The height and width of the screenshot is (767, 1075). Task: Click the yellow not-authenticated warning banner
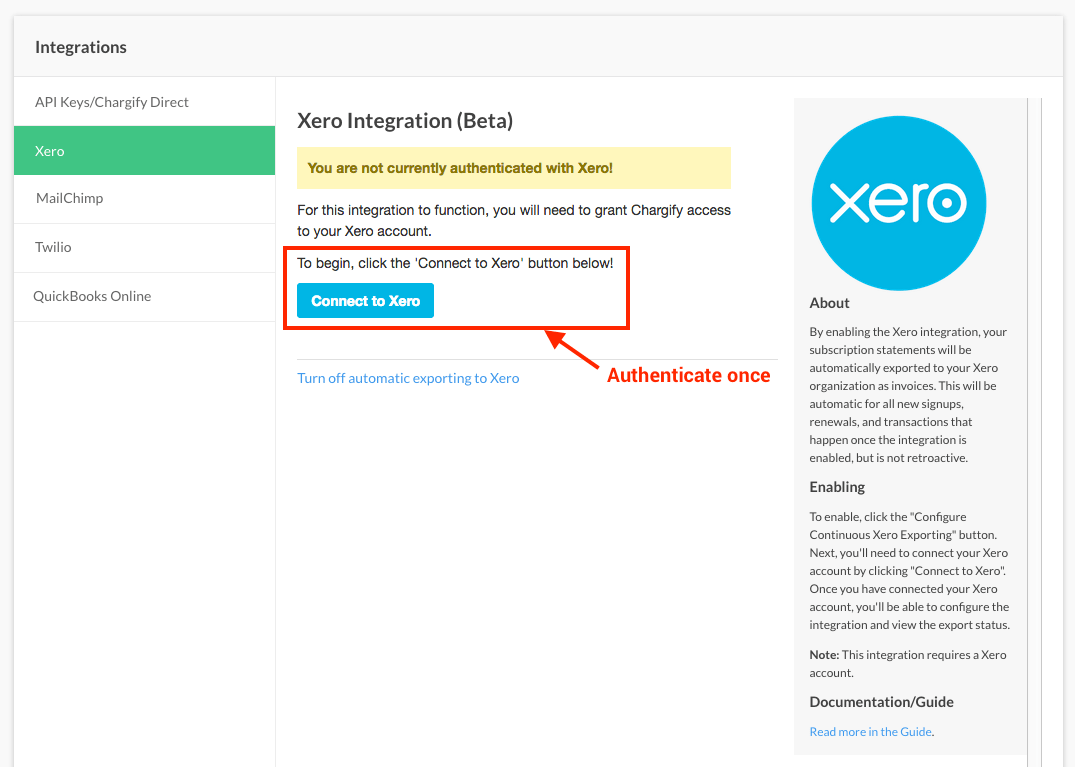pos(513,168)
